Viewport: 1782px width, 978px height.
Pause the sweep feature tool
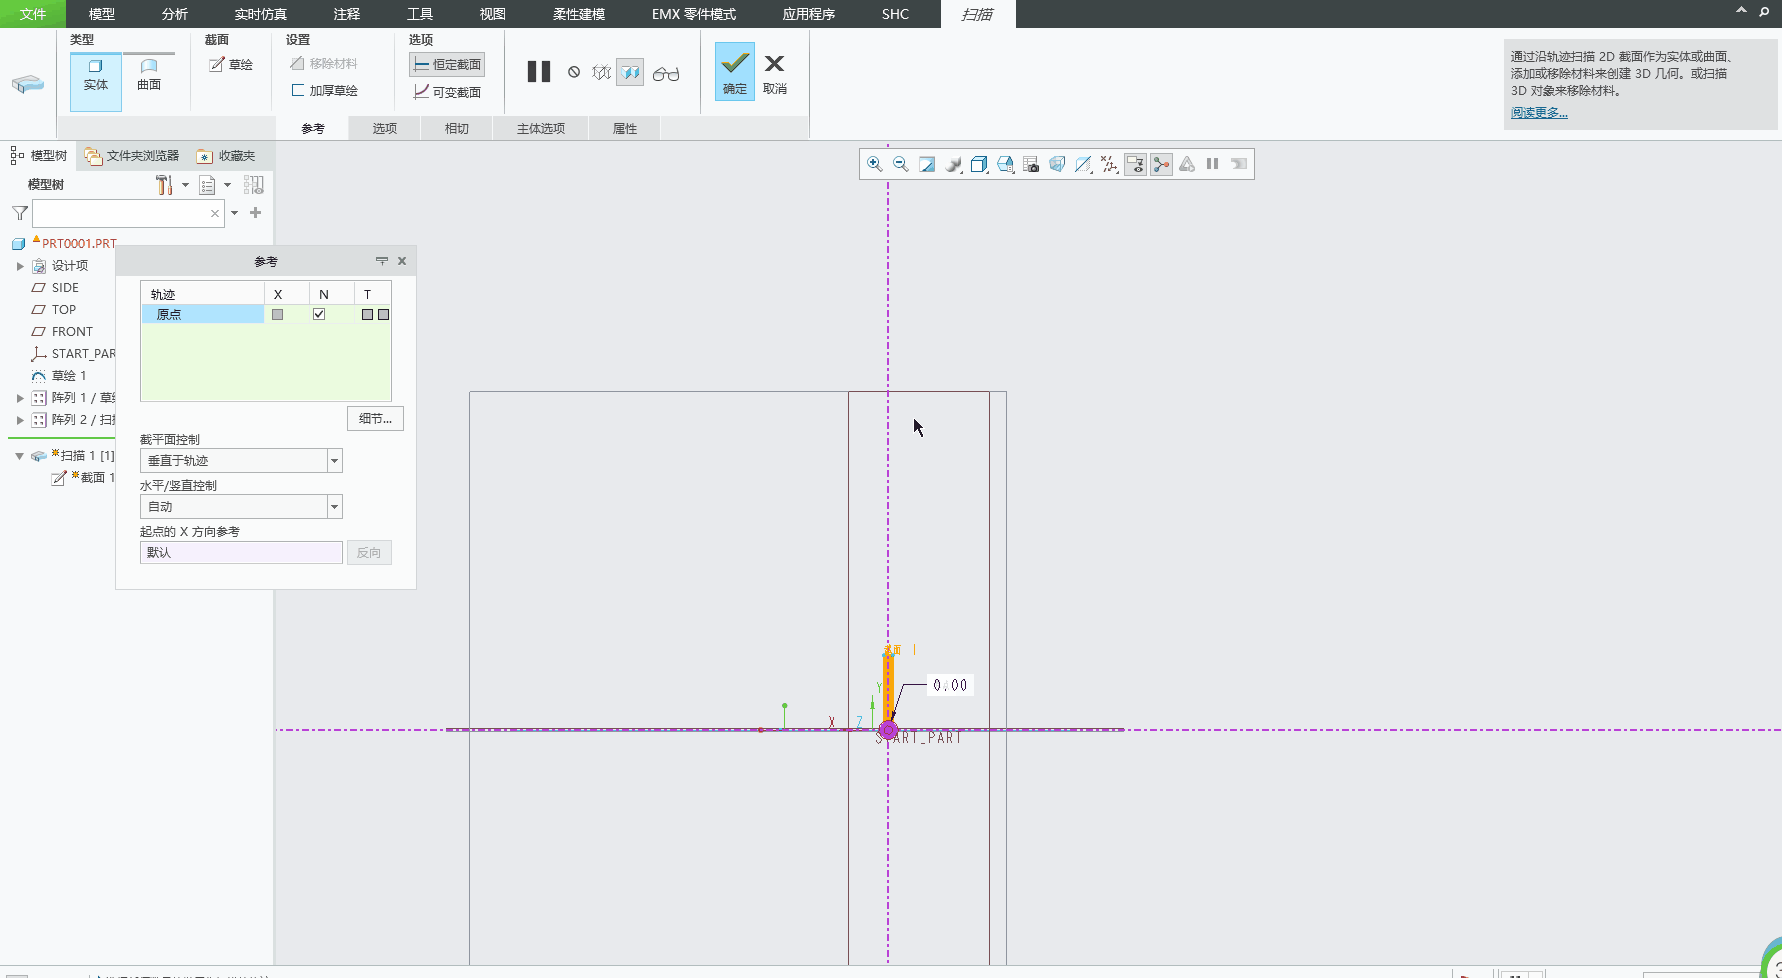tap(539, 72)
